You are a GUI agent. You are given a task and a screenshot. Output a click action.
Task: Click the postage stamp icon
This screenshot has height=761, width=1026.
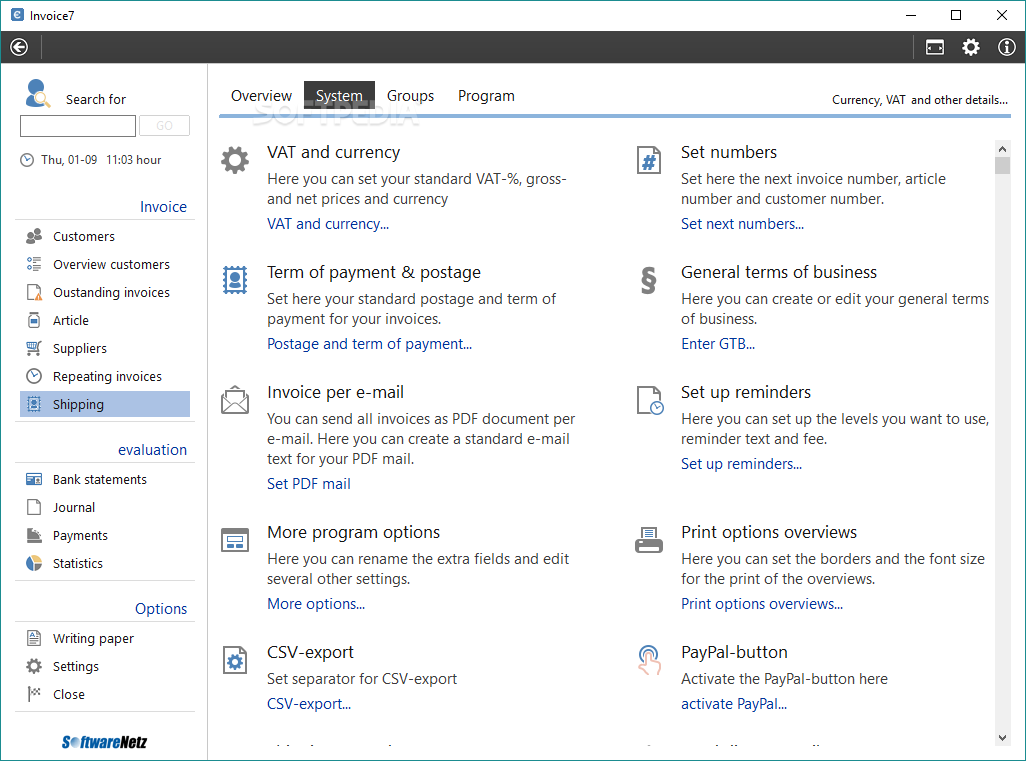point(234,280)
